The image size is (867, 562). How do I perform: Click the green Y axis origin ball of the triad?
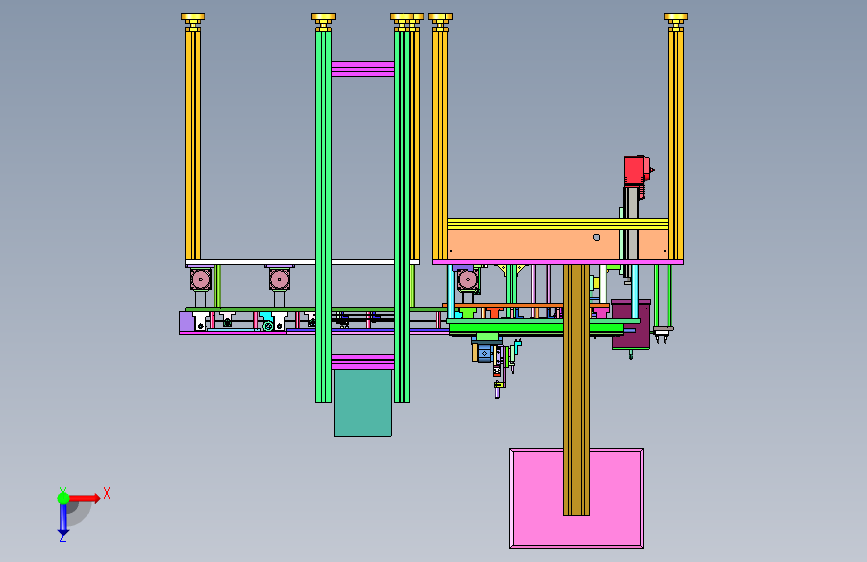tap(63, 498)
